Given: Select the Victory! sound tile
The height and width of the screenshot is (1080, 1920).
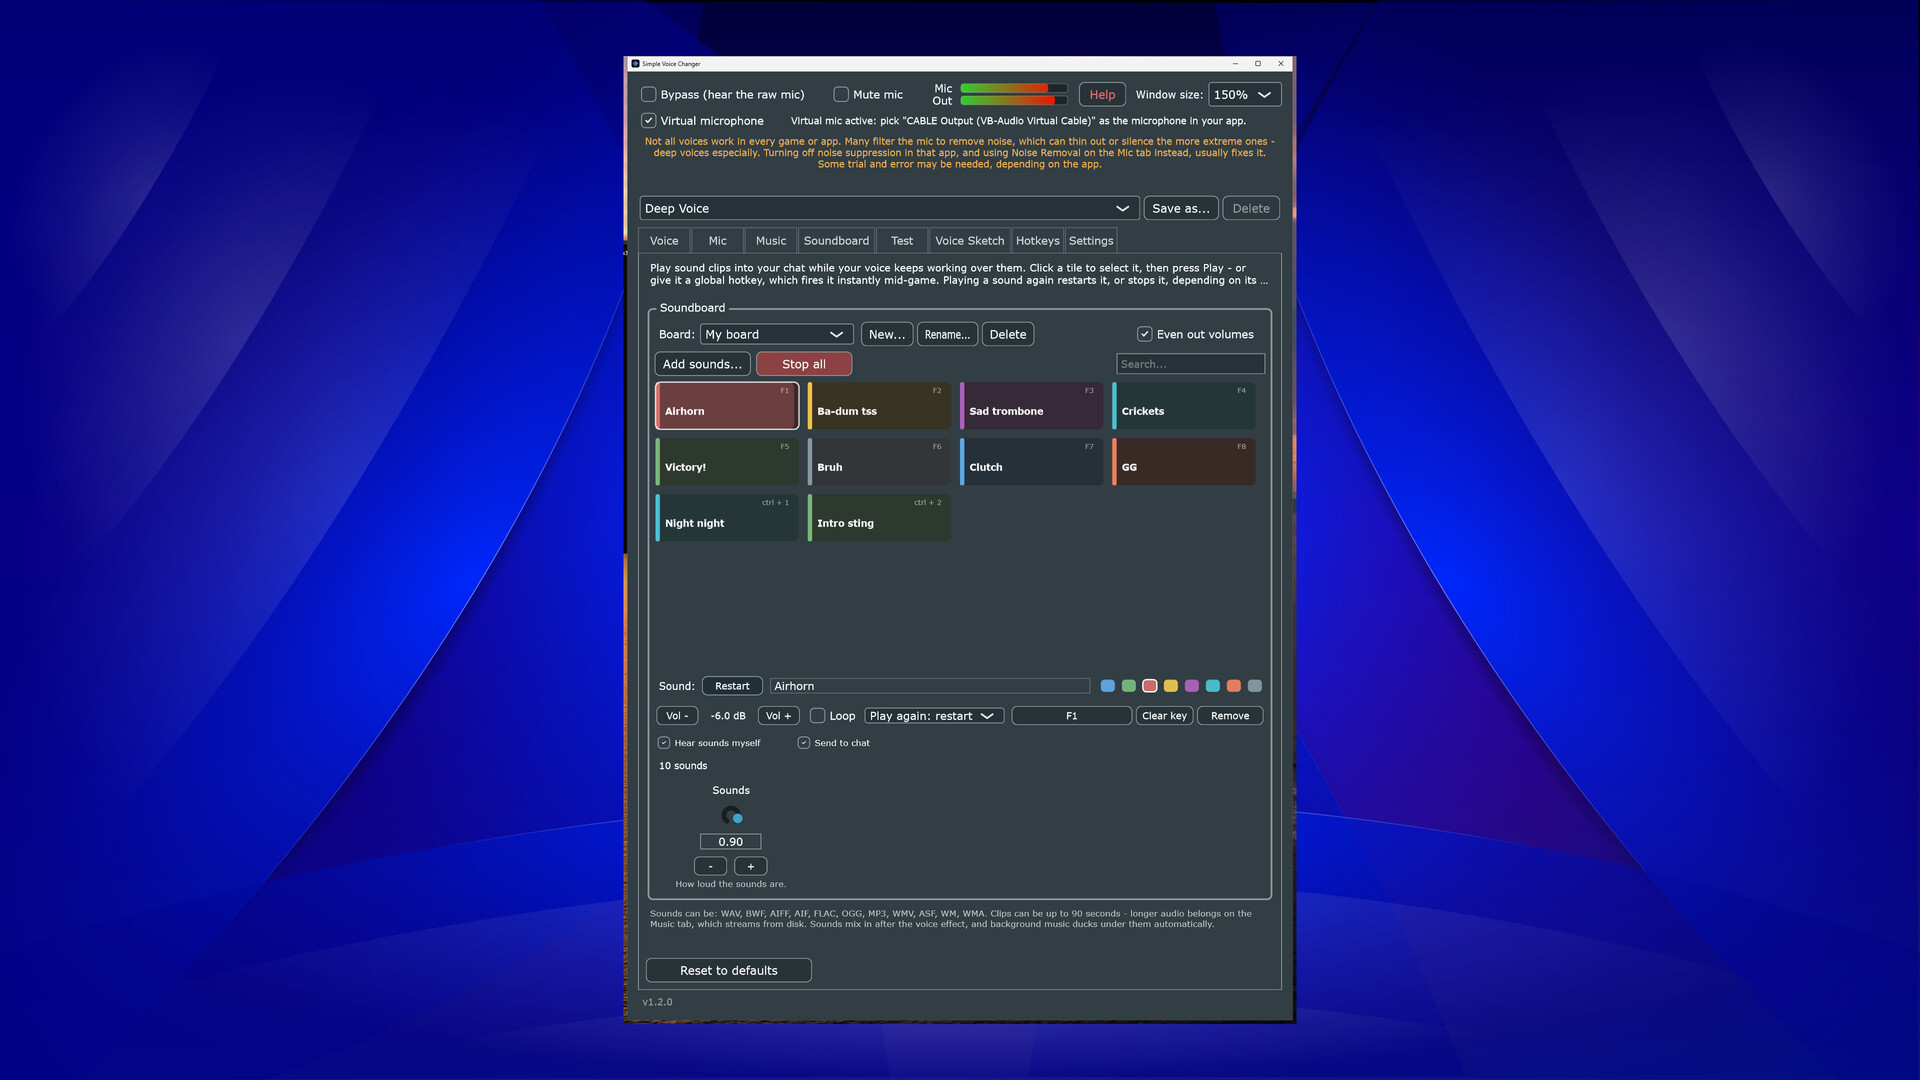Looking at the screenshot, I should point(727,462).
